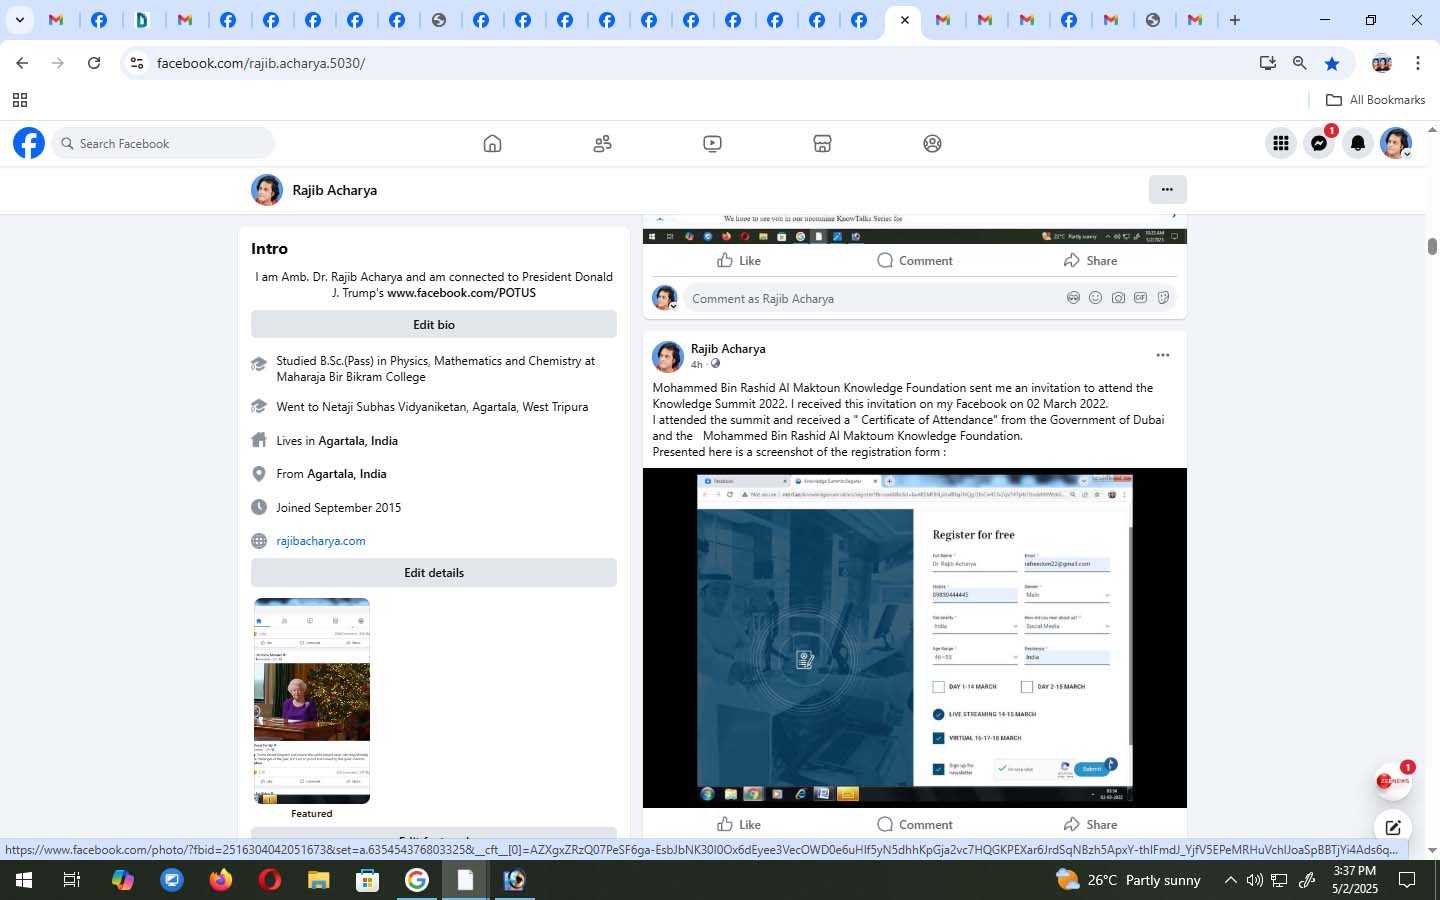Open the account profile picture menu
Image resolution: width=1440 pixels, height=900 pixels.
[x=1395, y=143]
